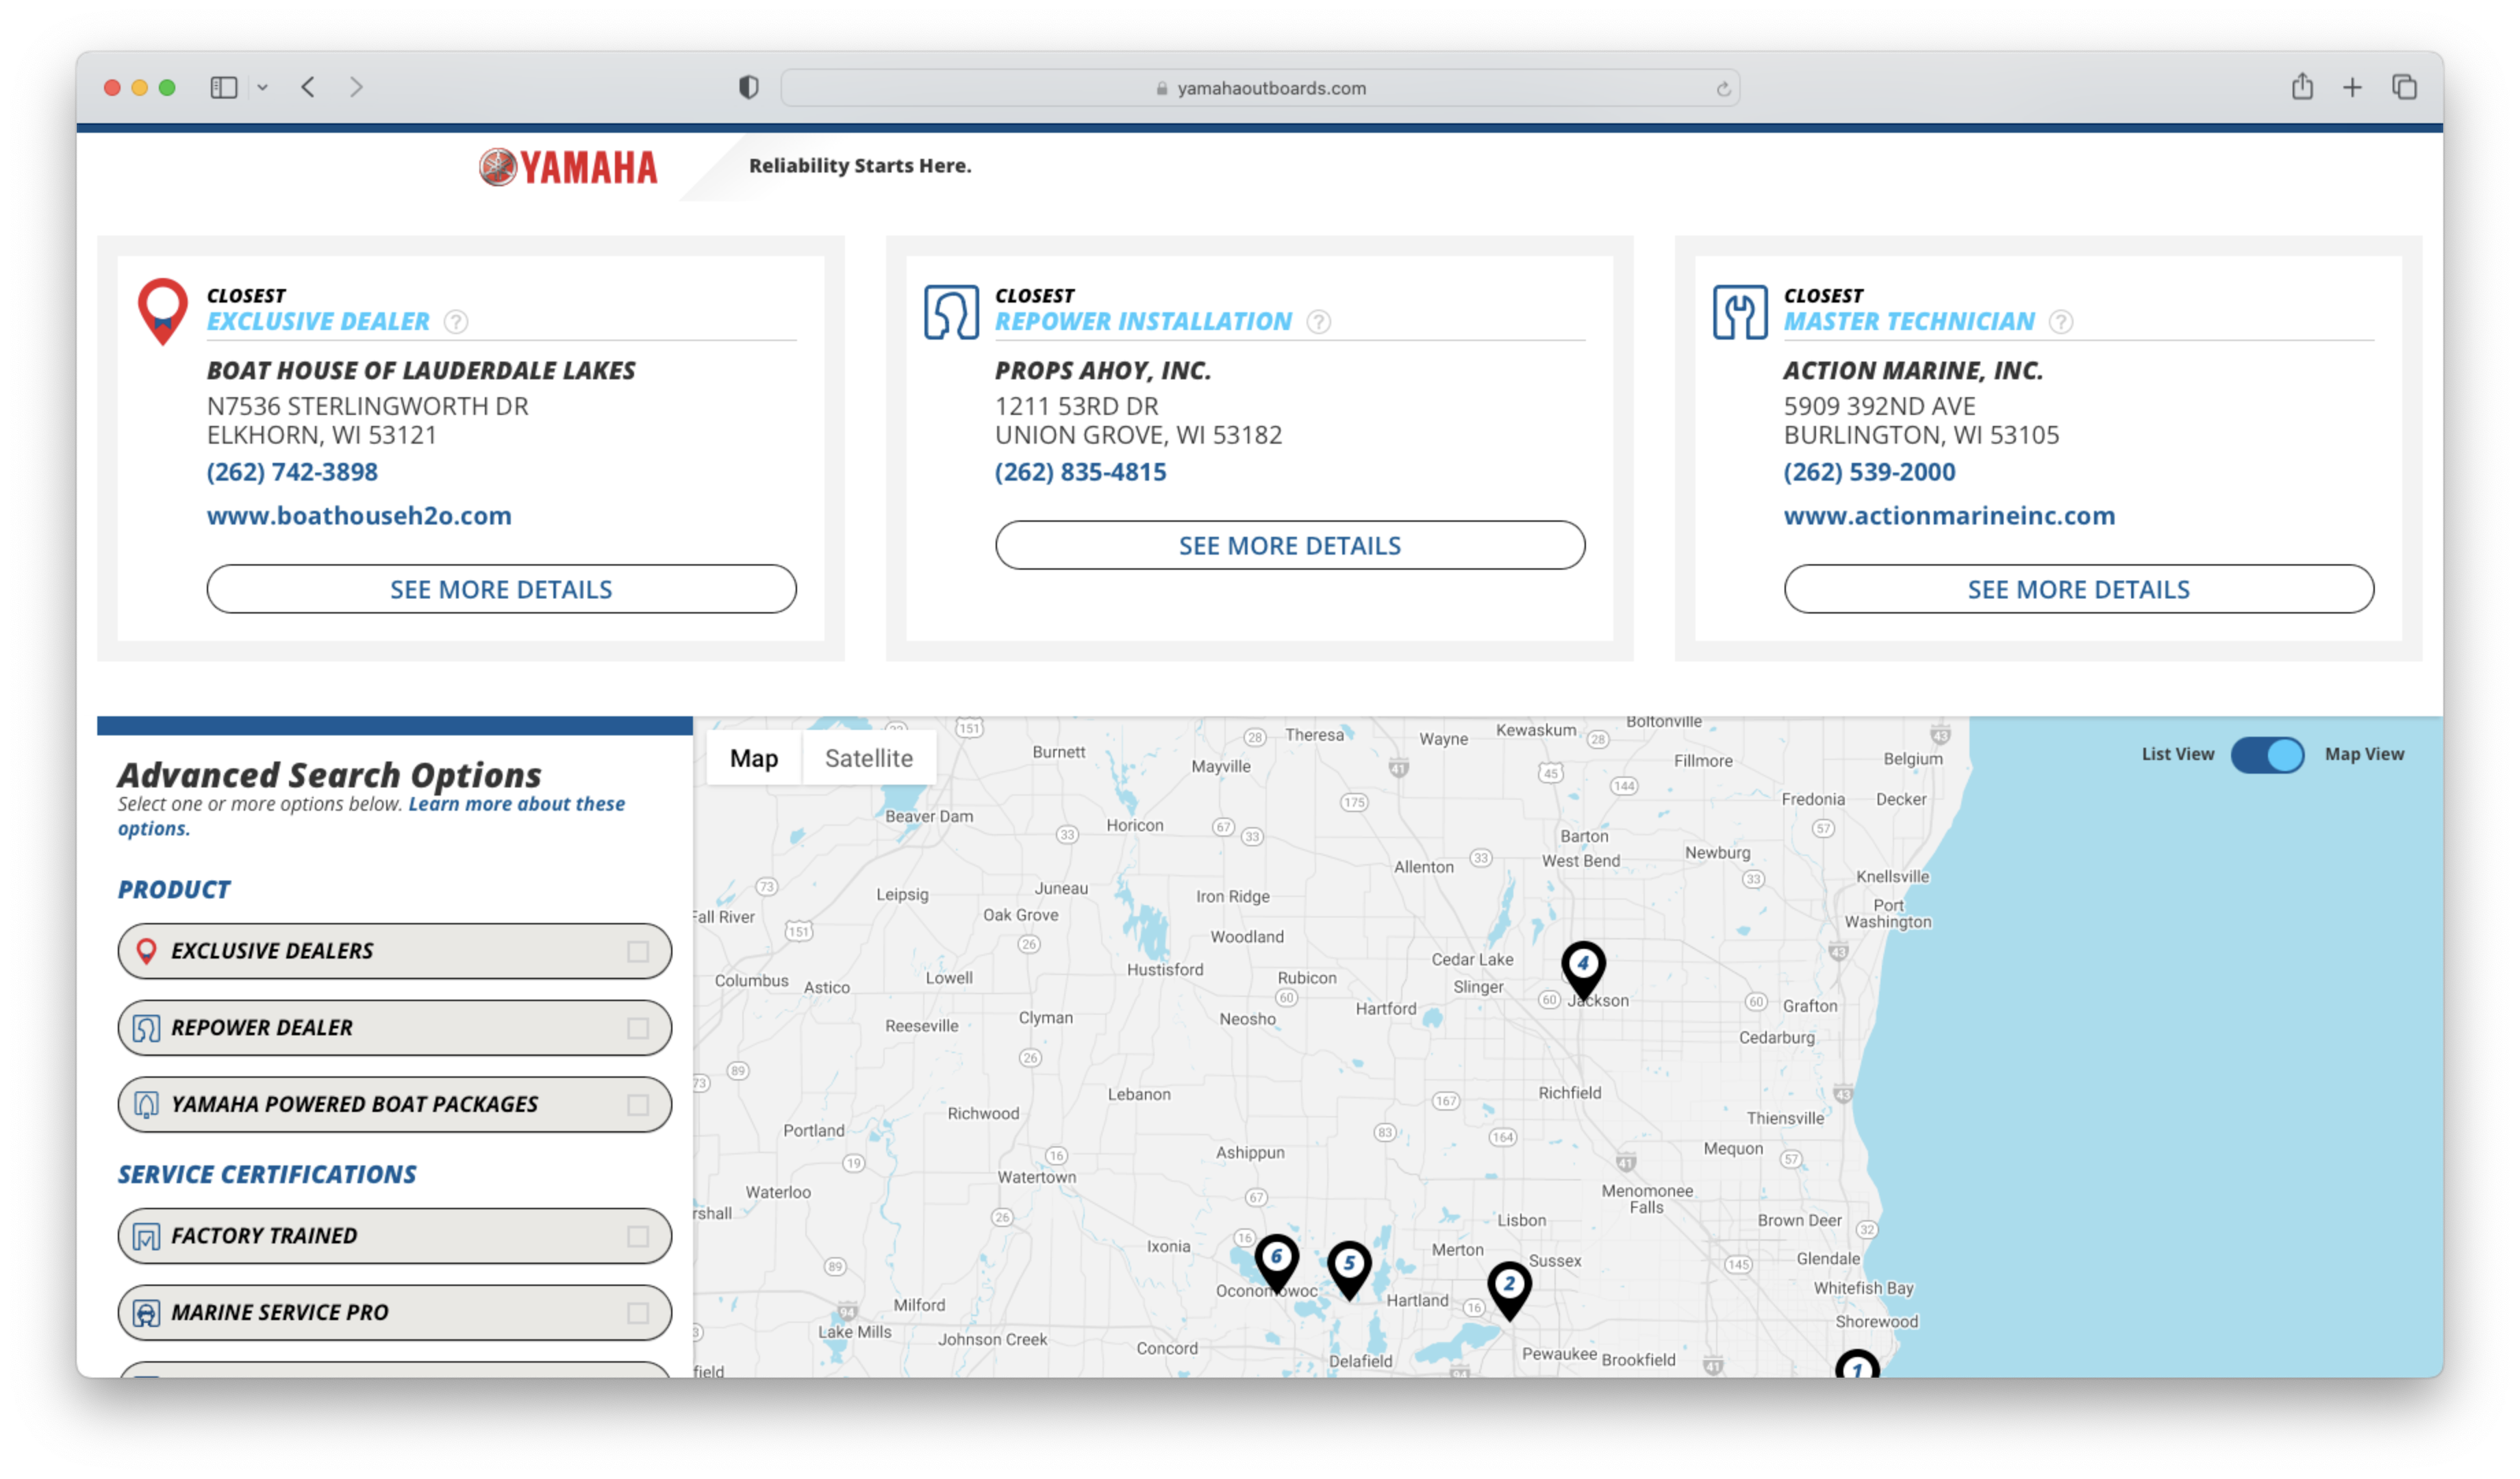Viewport: 2520px width, 1479px height.
Task: Toggle the Safari sidebar icon
Action: coord(224,88)
